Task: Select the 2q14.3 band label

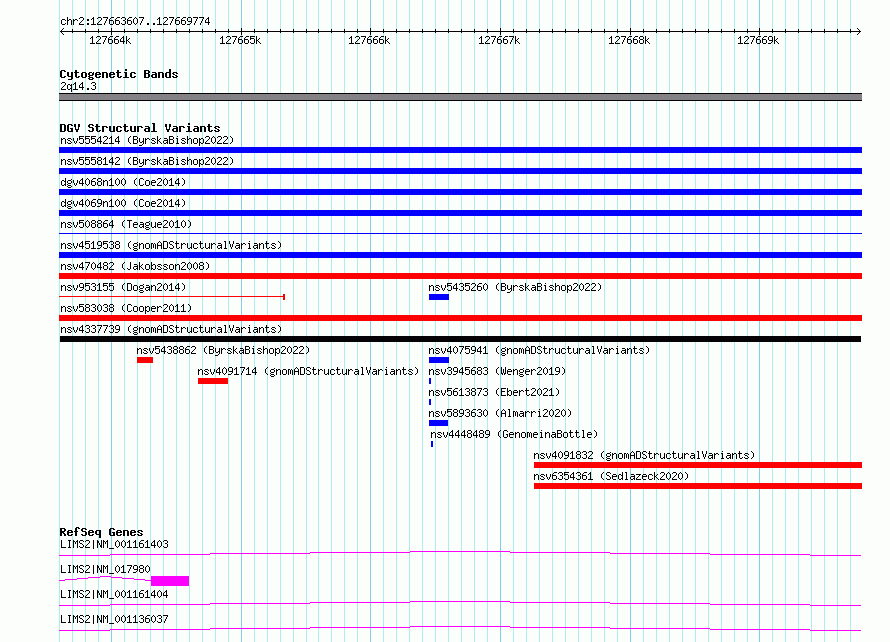Action: pyautogui.click(x=78, y=86)
